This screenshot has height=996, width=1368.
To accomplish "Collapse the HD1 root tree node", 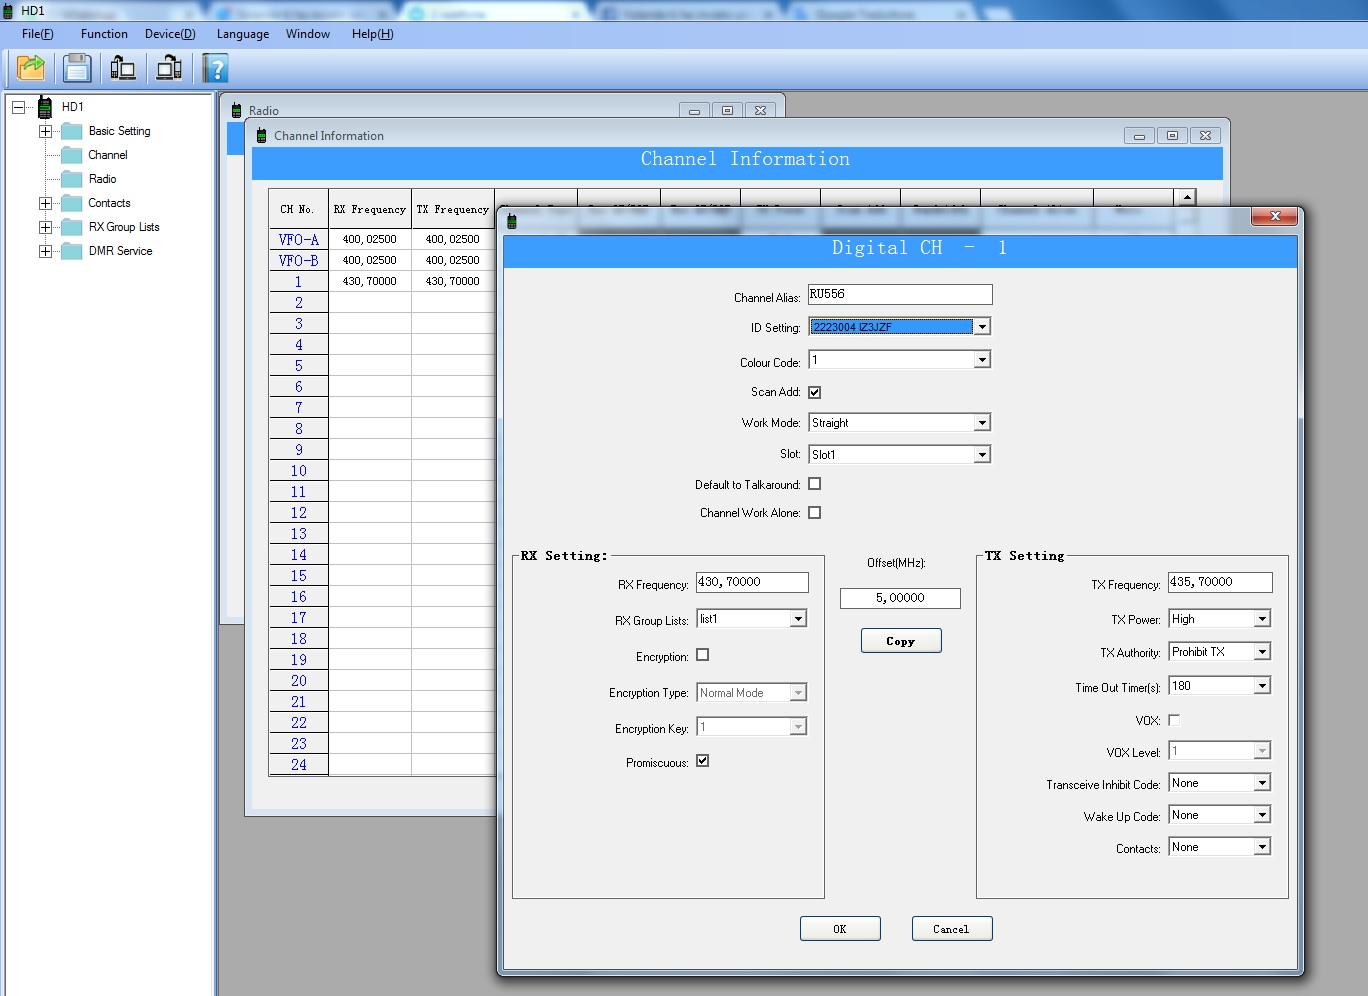I will (x=18, y=107).
